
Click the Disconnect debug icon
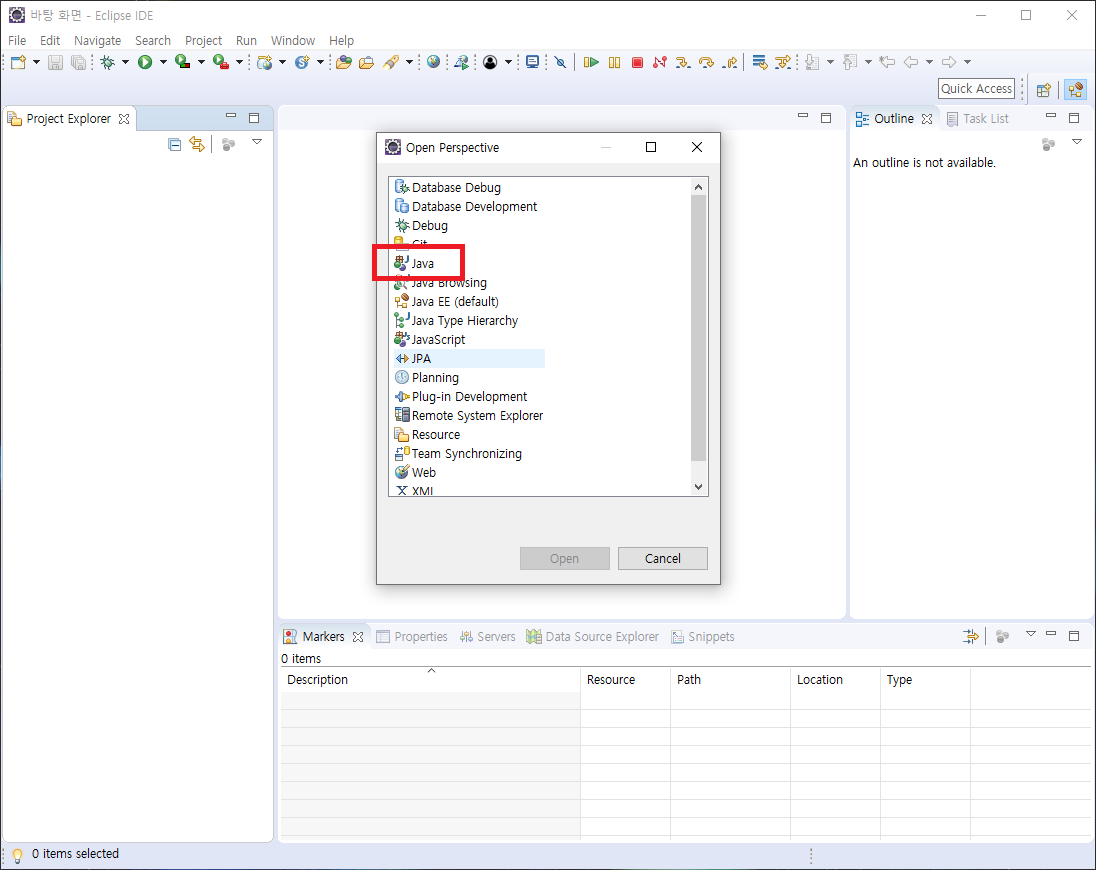[x=660, y=62]
